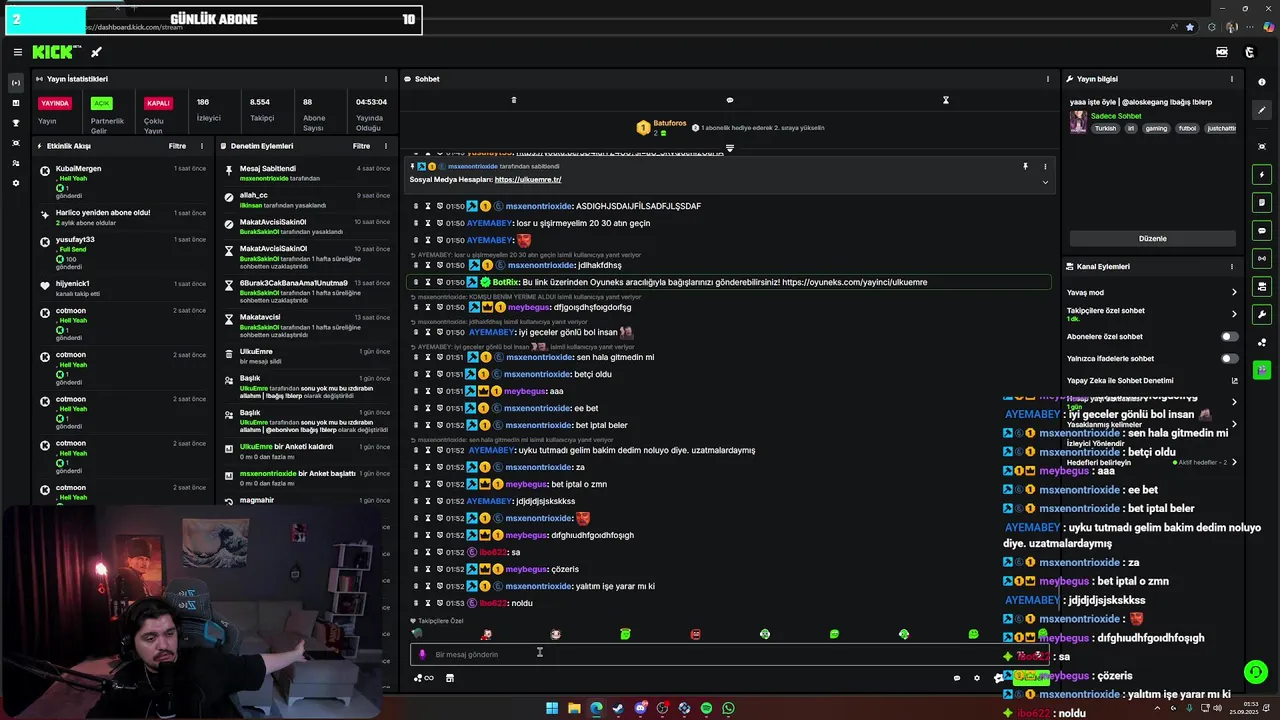Image resolution: width=1280 pixels, height=720 pixels.
Task: Open the shop icon below message box
Action: 450,678
